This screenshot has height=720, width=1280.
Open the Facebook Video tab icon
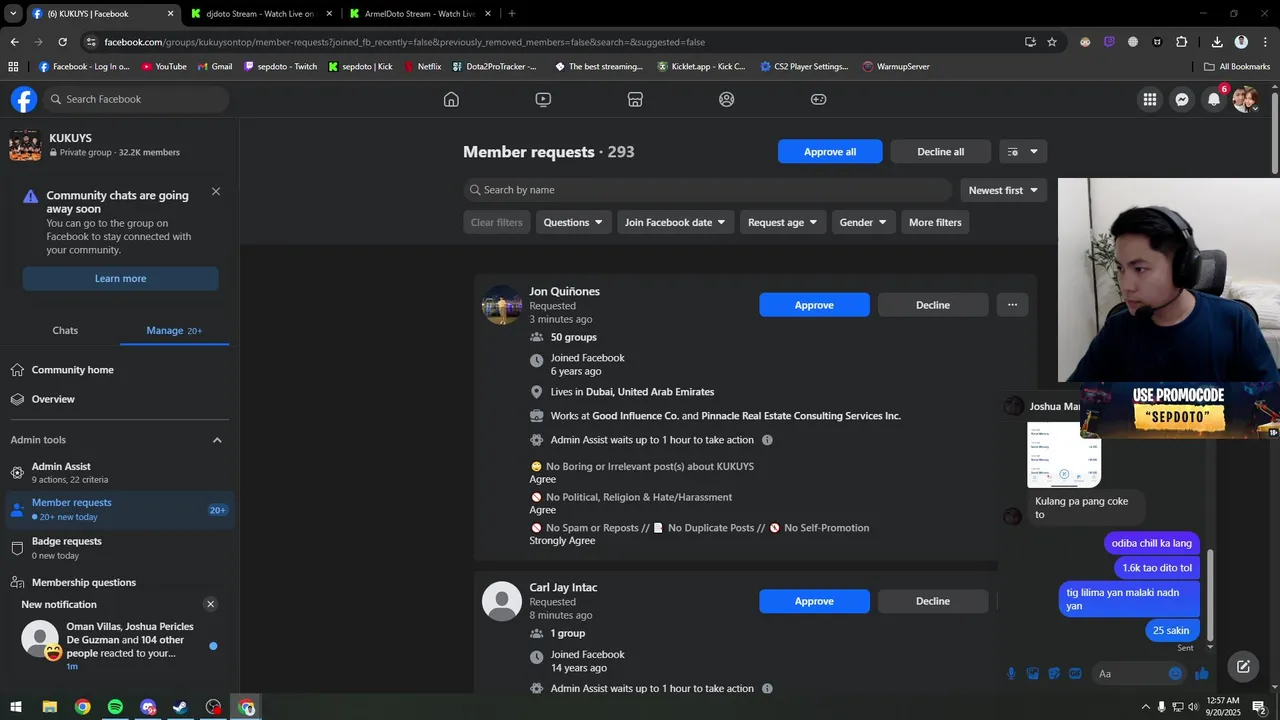pos(543,99)
